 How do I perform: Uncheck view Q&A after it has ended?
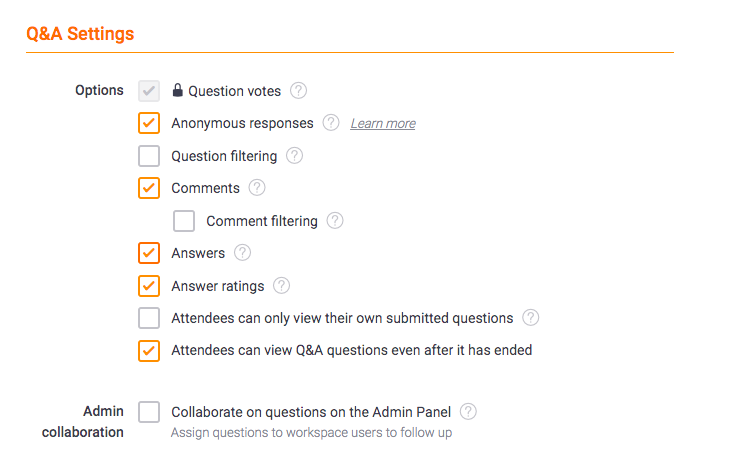149,350
